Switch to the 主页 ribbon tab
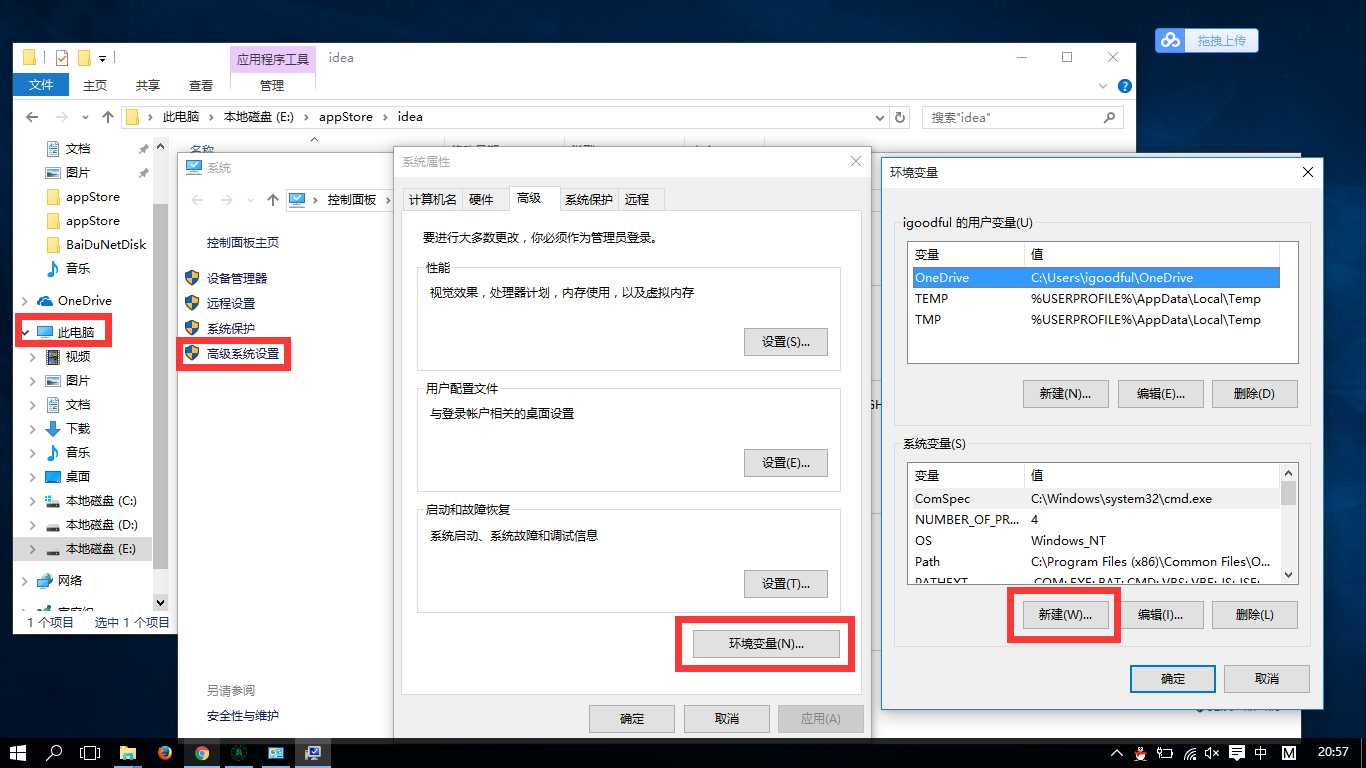Image resolution: width=1366 pixels, height=768 pixels. [x=95, y=85]
